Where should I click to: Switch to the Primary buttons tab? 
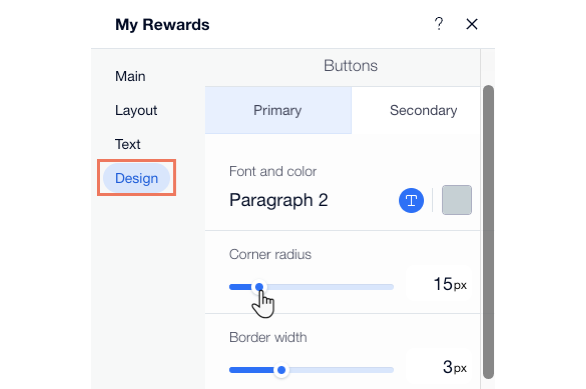(278, 110)
